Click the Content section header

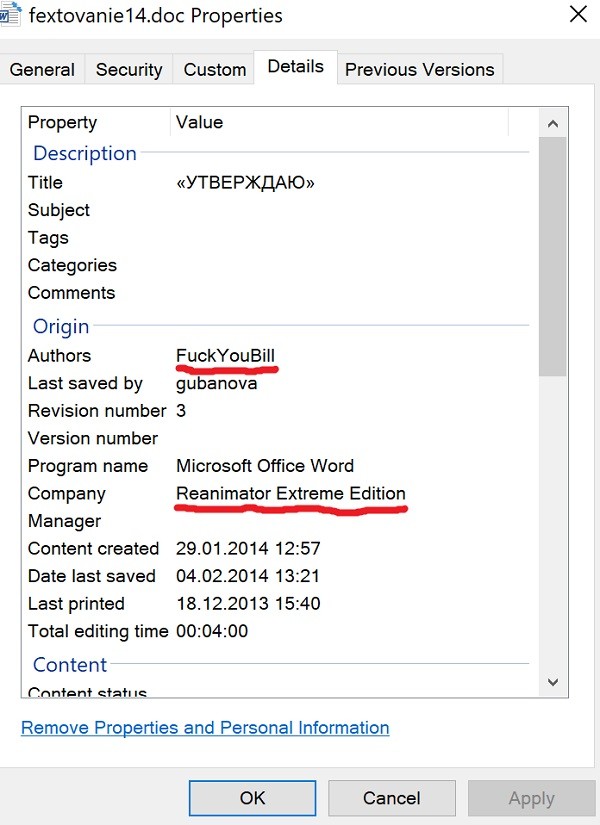70,665
